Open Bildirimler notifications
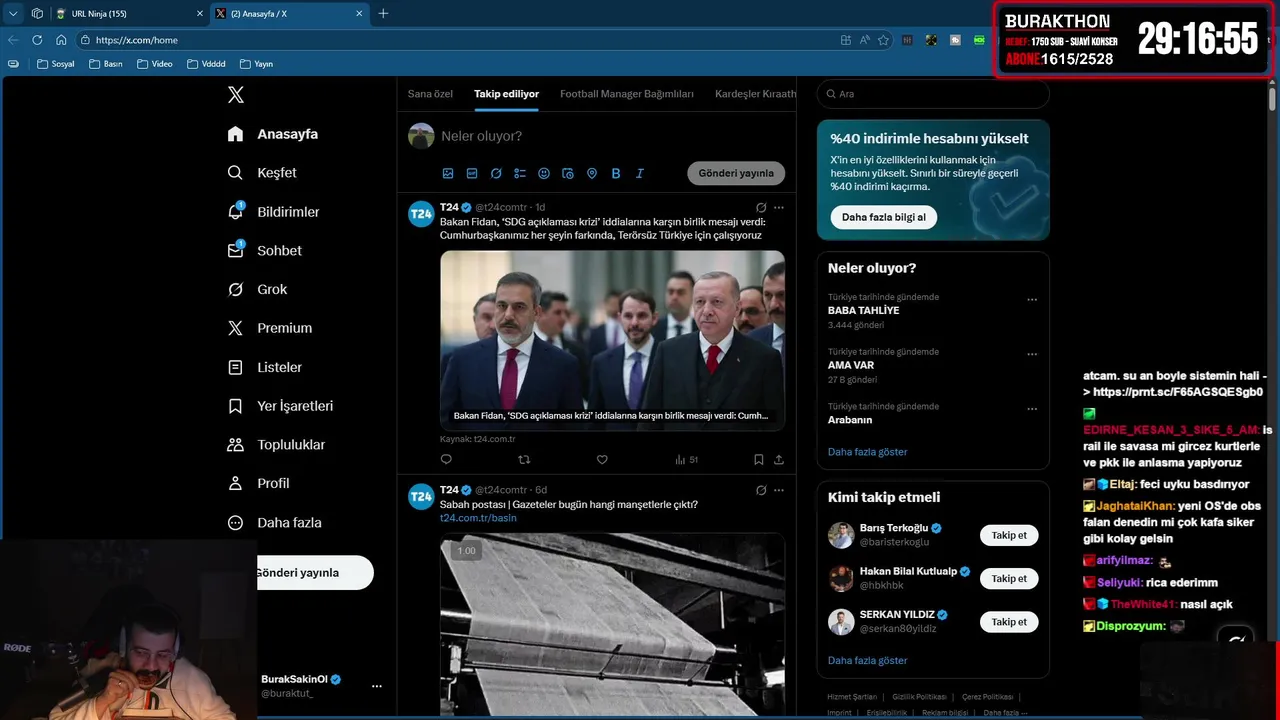This screenshot has height=720, width=1280. [273, 212]
